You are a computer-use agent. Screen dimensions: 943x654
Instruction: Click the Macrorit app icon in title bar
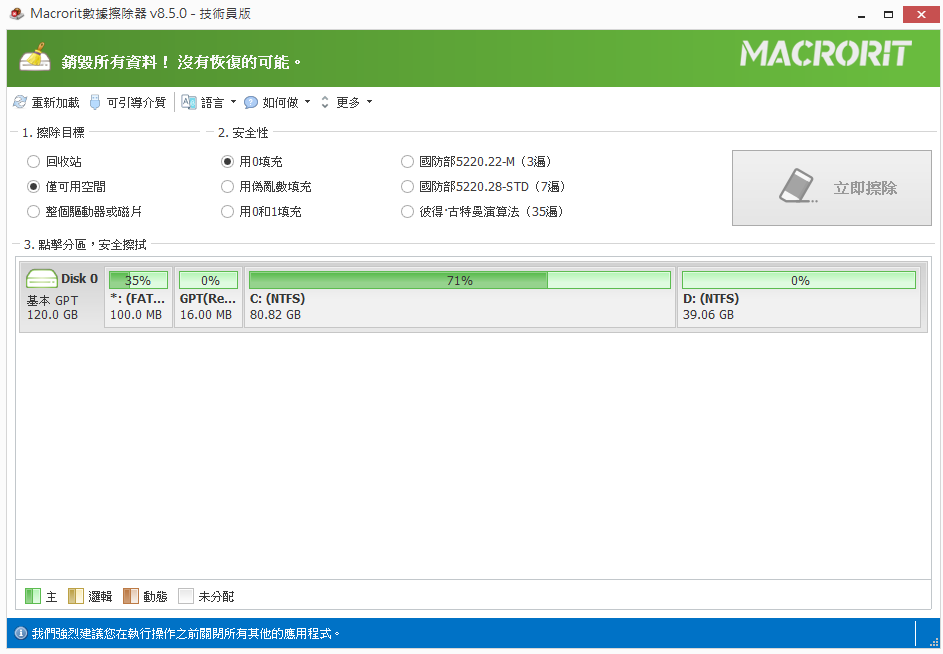point(15,14)
